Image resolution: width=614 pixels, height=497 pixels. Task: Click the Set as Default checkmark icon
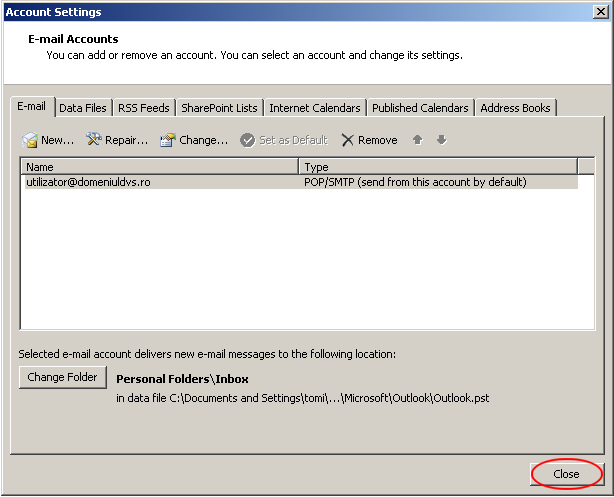pos(247,140)
